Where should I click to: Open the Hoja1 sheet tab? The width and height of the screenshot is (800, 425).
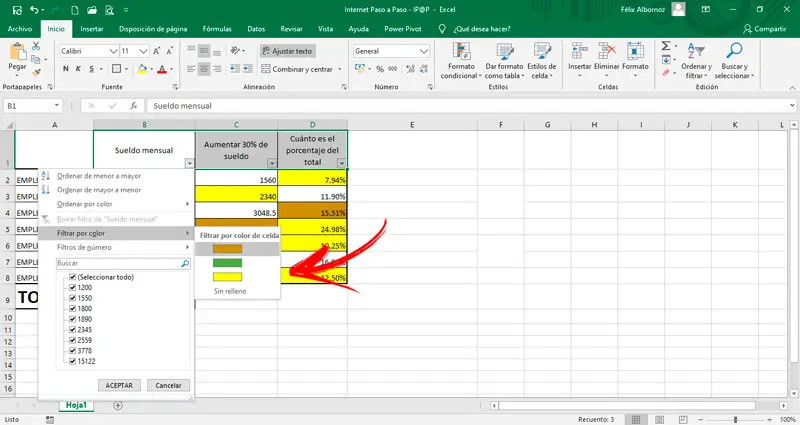76,405
